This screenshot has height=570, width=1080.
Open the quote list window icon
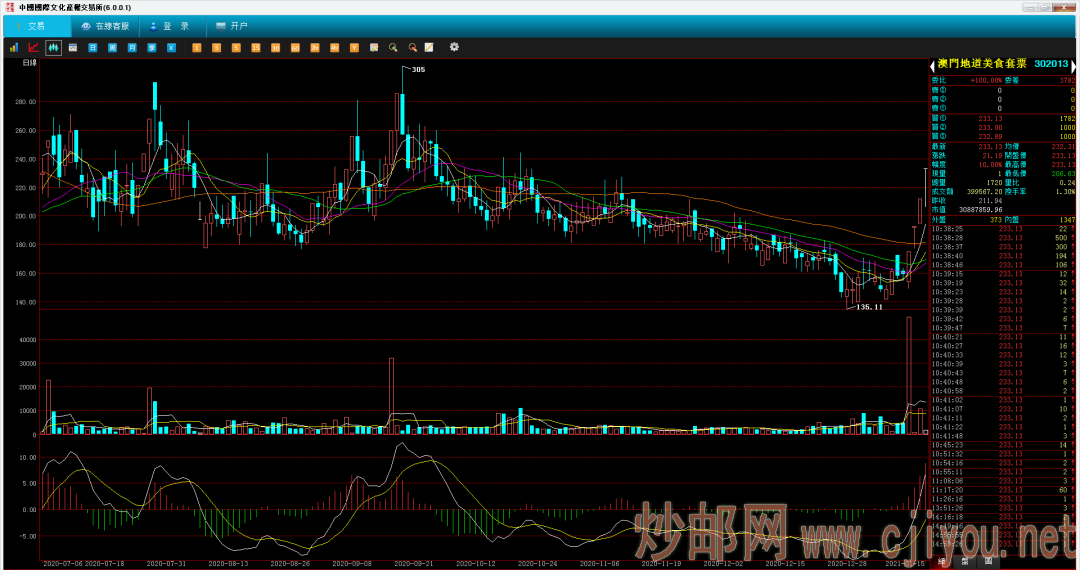point(73,48)
